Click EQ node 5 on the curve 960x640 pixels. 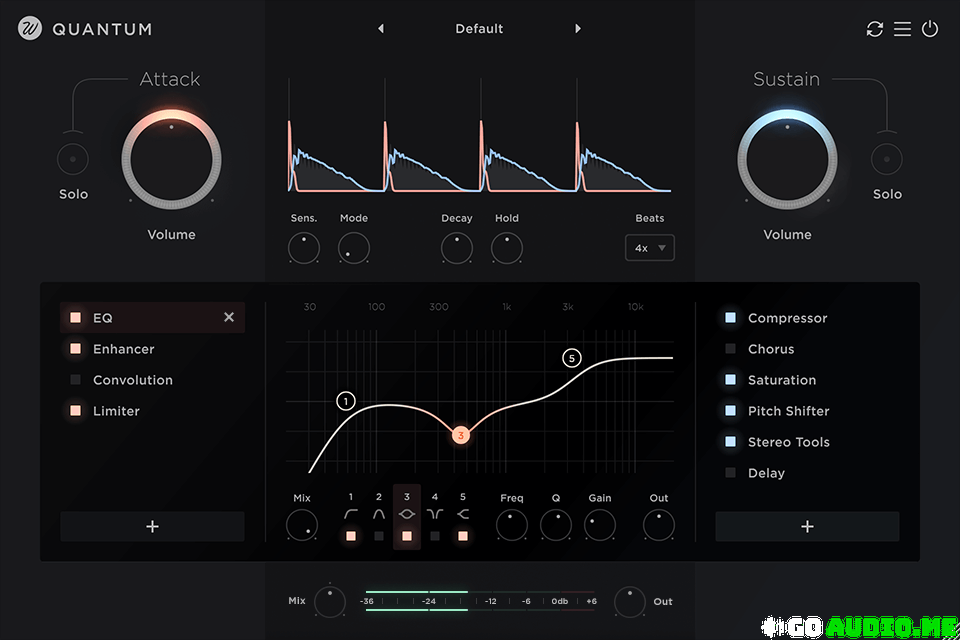572,358
